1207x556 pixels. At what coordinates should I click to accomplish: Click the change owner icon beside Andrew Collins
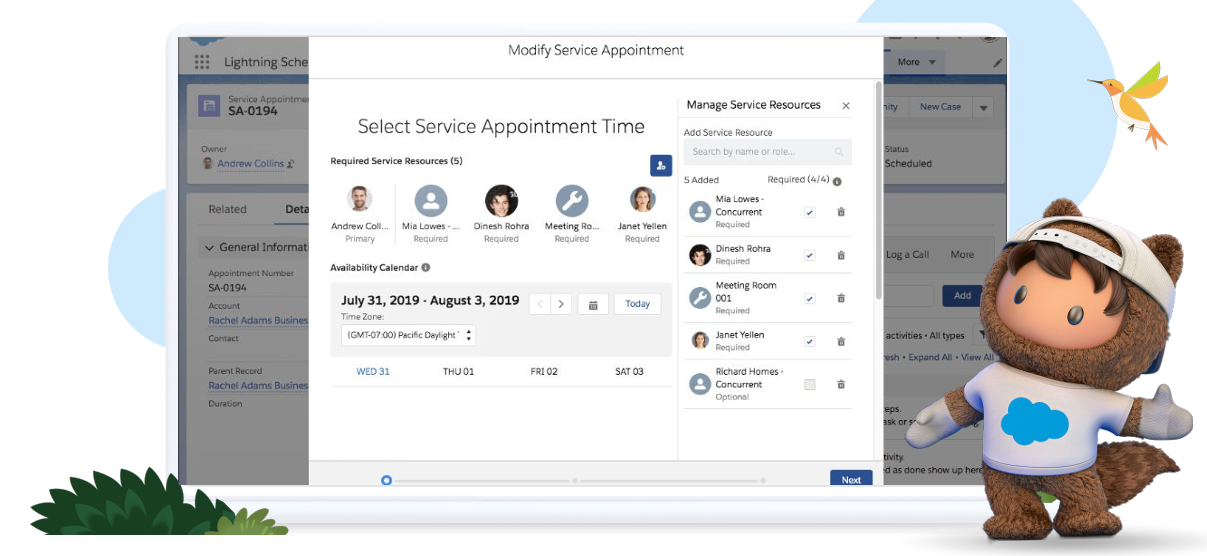(x=291, y=163)
